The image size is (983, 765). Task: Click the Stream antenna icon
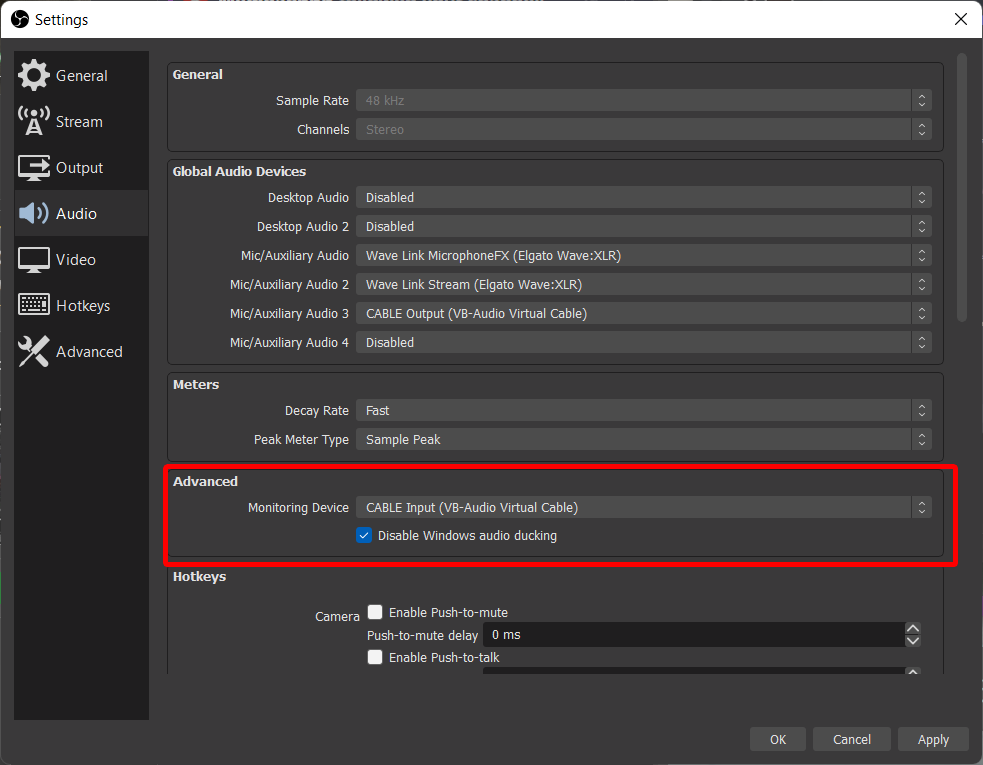33,121
